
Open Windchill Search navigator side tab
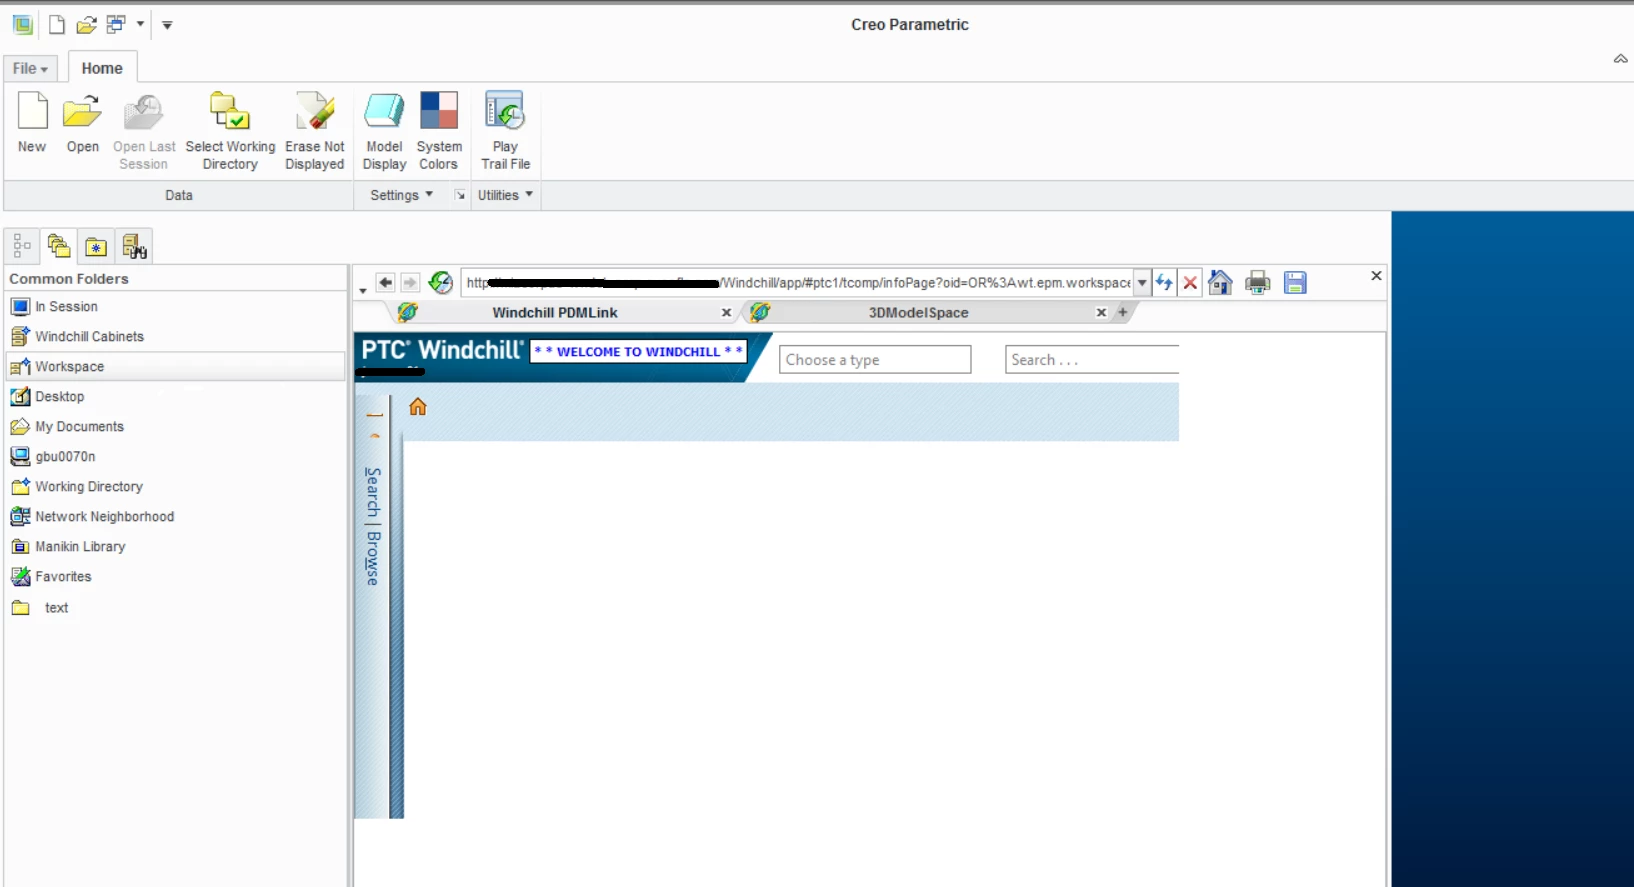click(x=373, y=492)
